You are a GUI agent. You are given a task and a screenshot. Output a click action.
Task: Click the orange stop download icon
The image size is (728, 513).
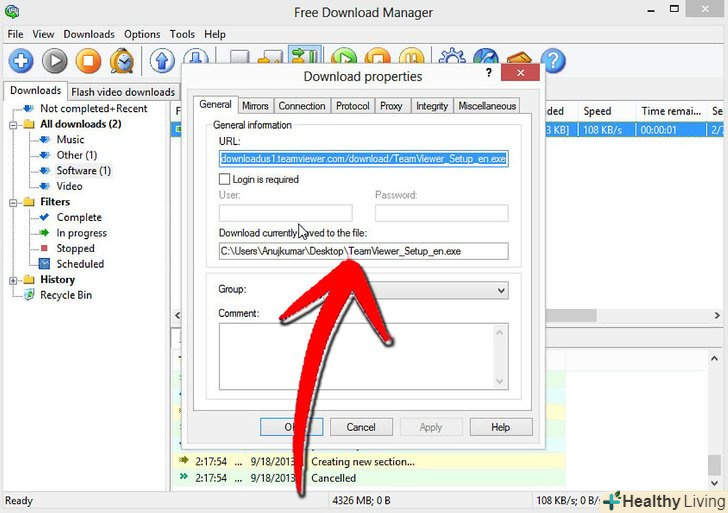pyautogui.click(x=88, y=61)
